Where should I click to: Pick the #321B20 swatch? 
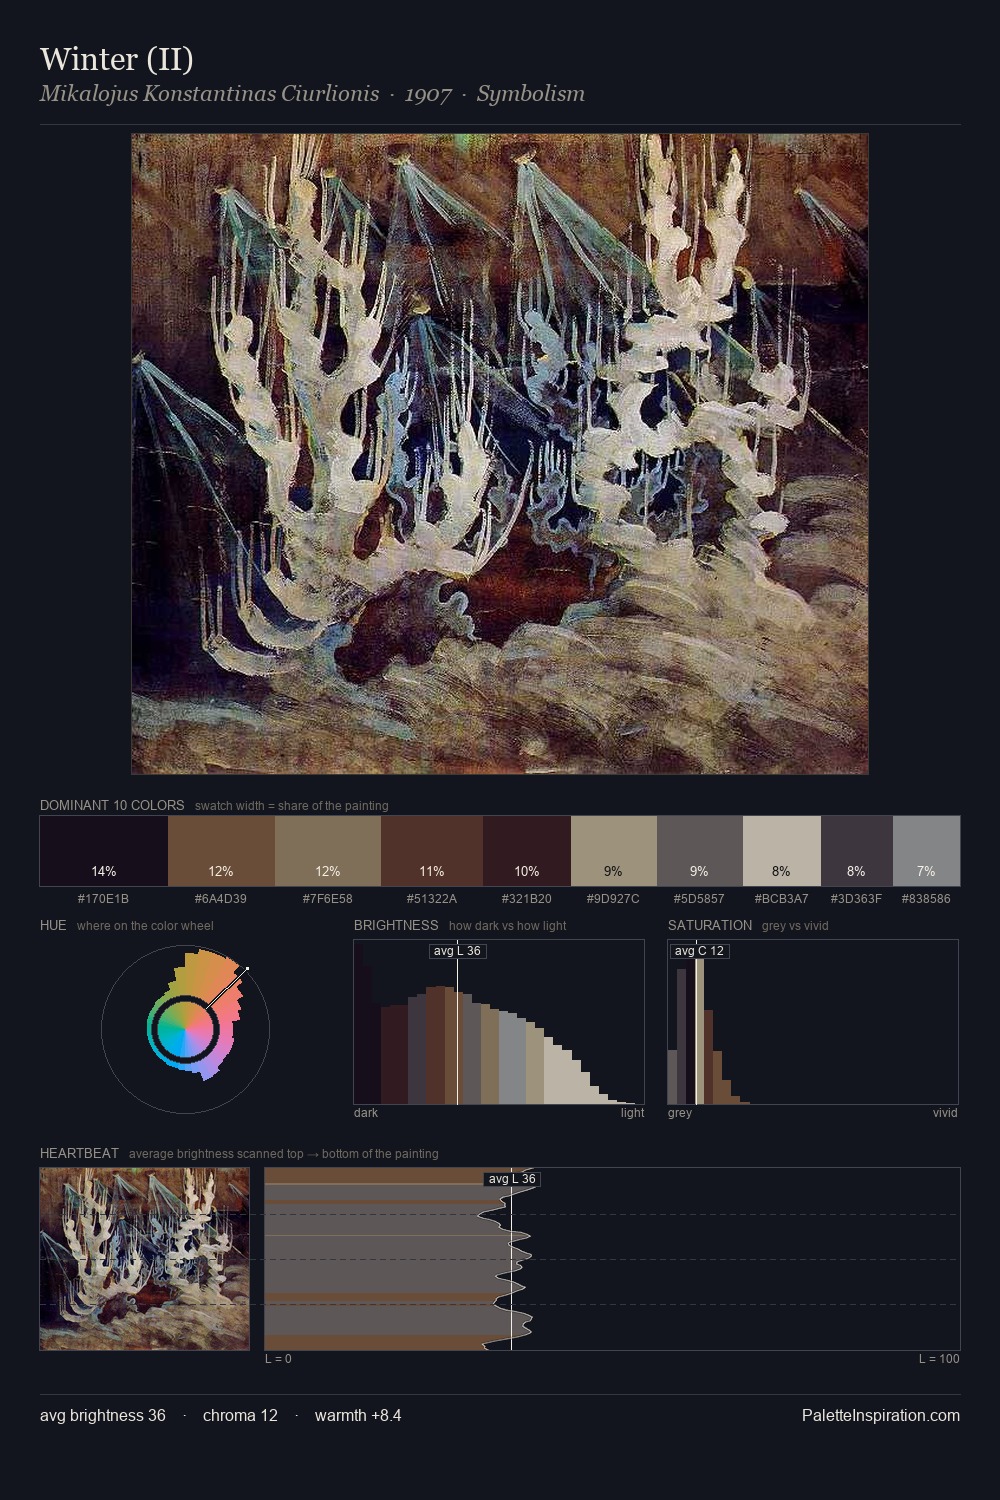[x=527, y=851]
